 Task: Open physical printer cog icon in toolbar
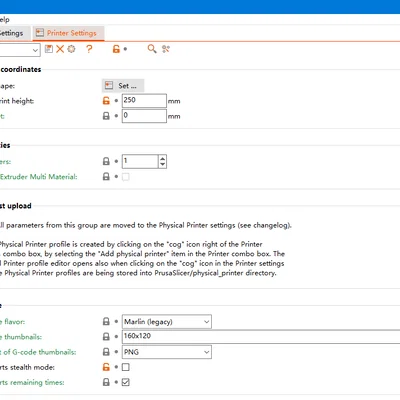(x=71, y=49)
